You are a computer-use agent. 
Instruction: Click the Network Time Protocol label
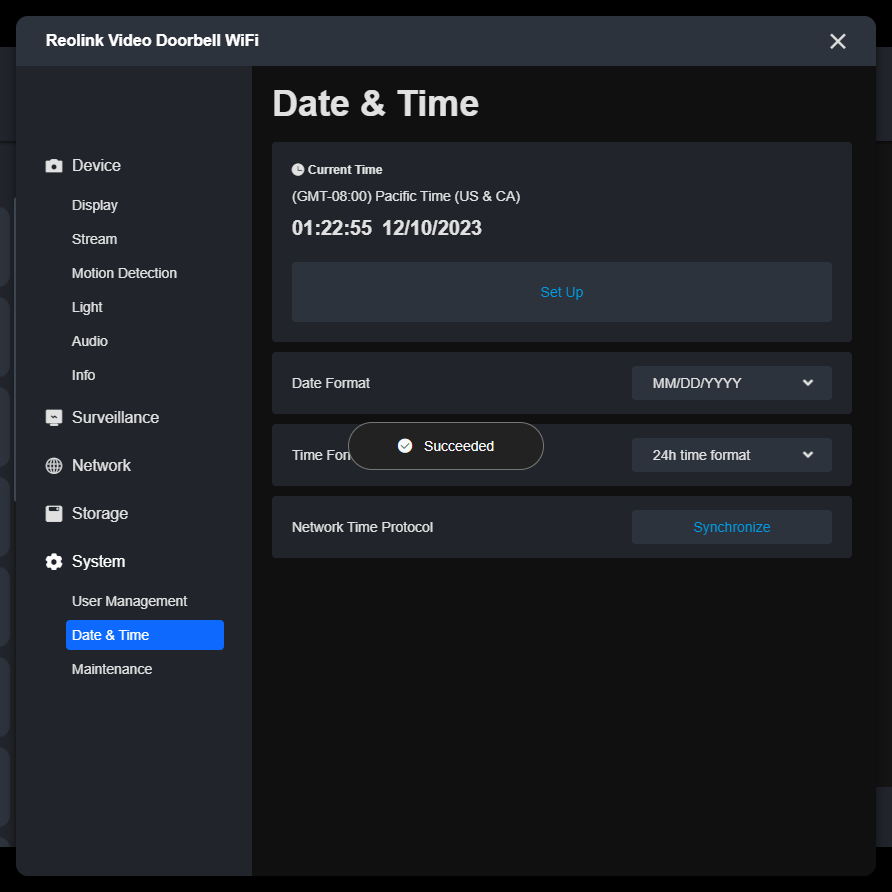click(362, 527)
